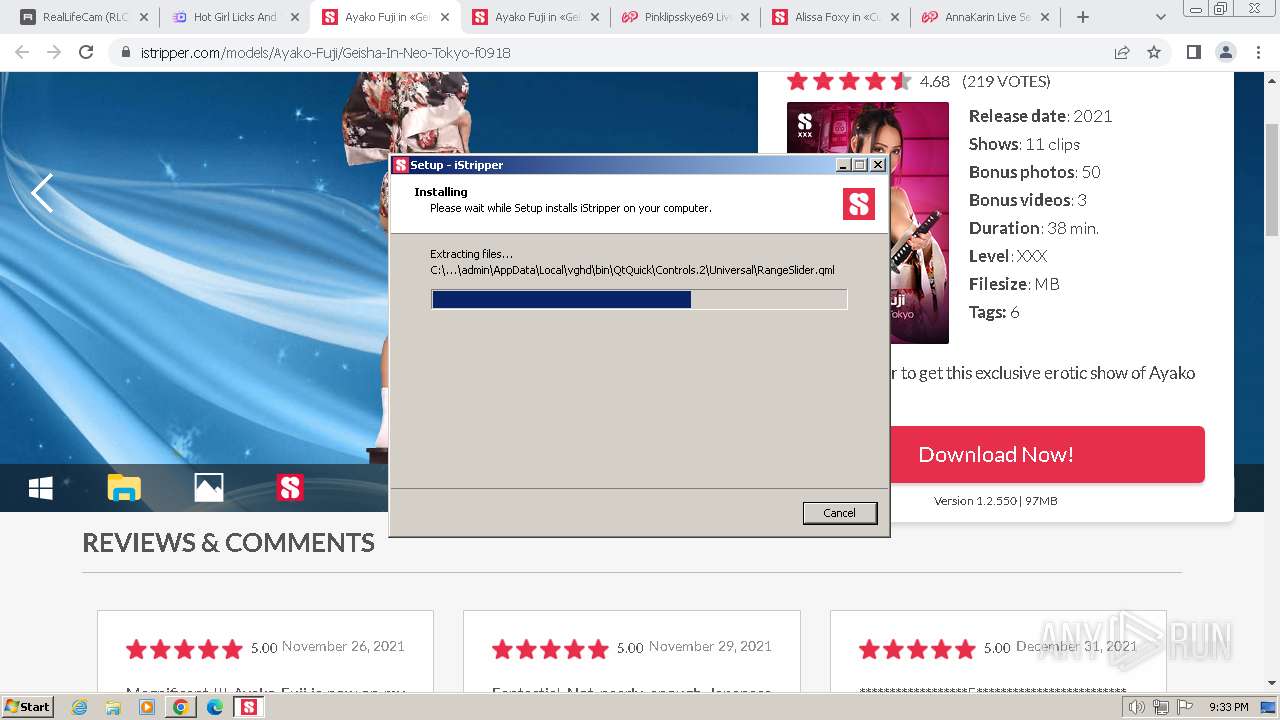This screenshot has height=720, width=1280.
Task: Click the Action Center flag tray icon
Action: pyautogui.click(x=1185, y=707)
